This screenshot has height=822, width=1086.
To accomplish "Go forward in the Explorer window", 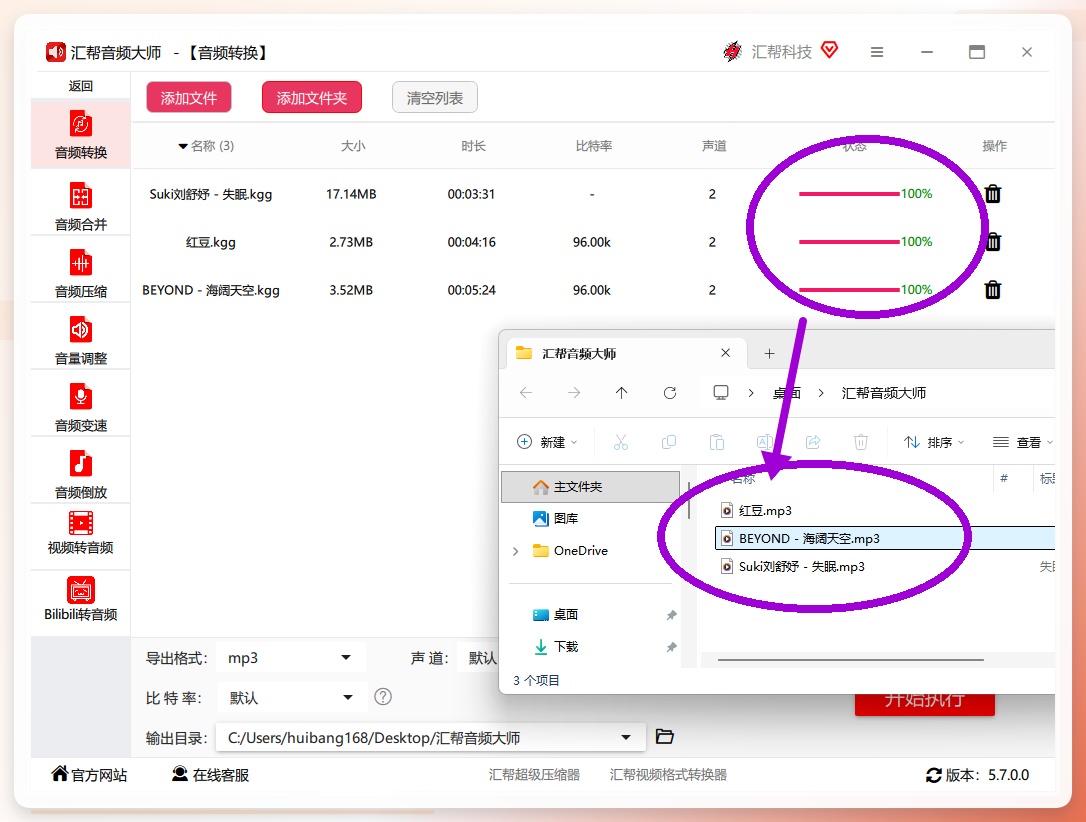I will 573,393.
